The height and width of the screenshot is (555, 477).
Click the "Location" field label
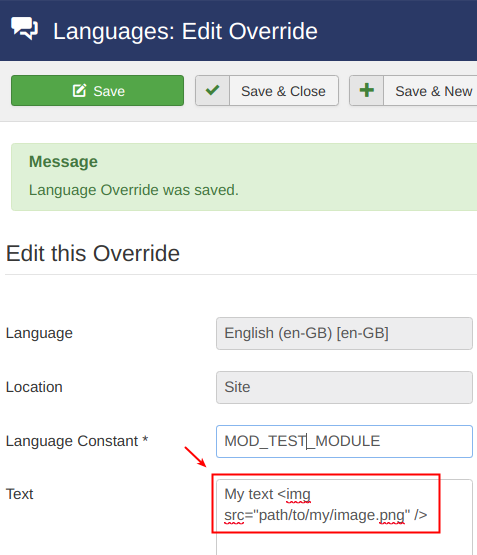tap(34, 387)
